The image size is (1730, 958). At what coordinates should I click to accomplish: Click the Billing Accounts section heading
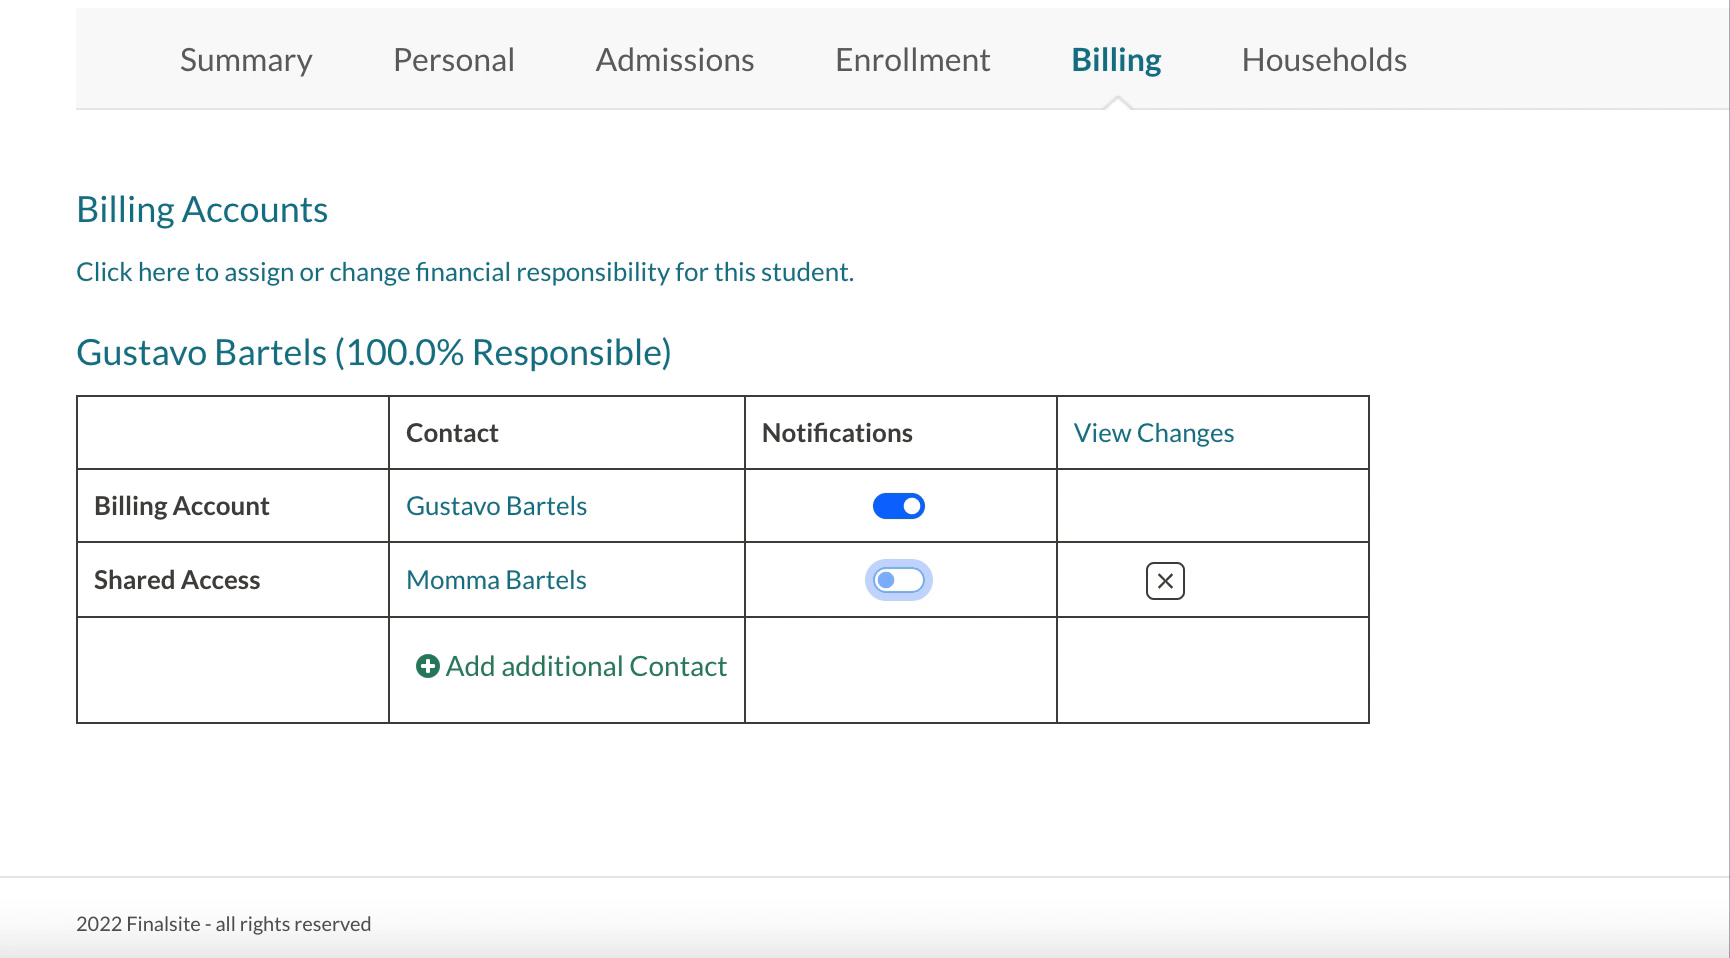(x=202, y=210)
